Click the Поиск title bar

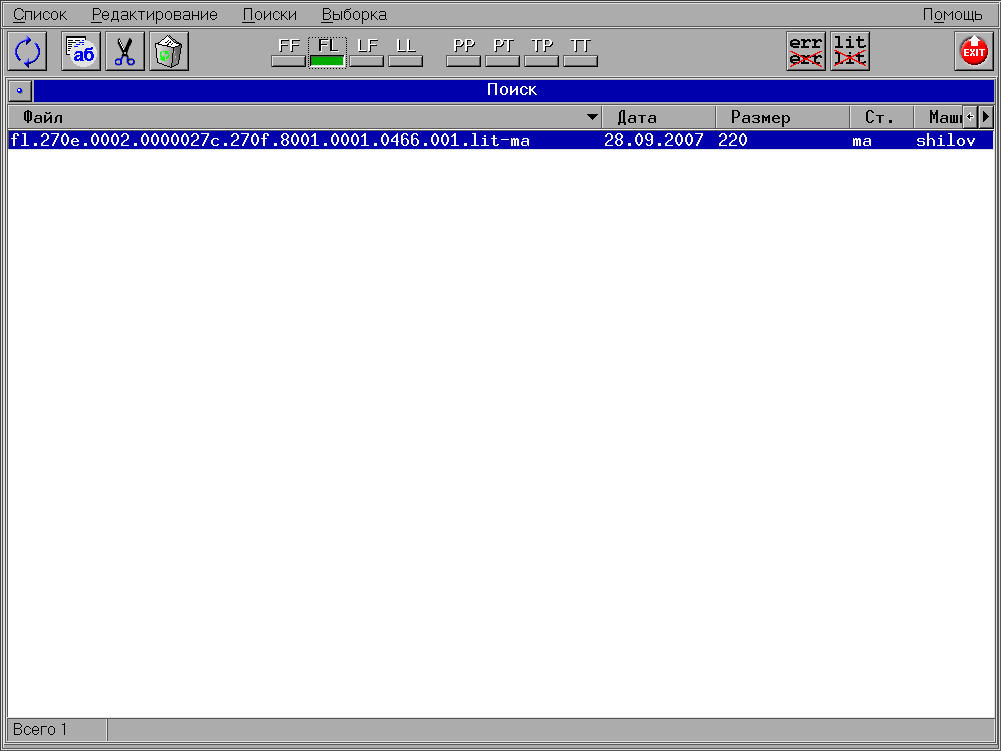[514, 90]
